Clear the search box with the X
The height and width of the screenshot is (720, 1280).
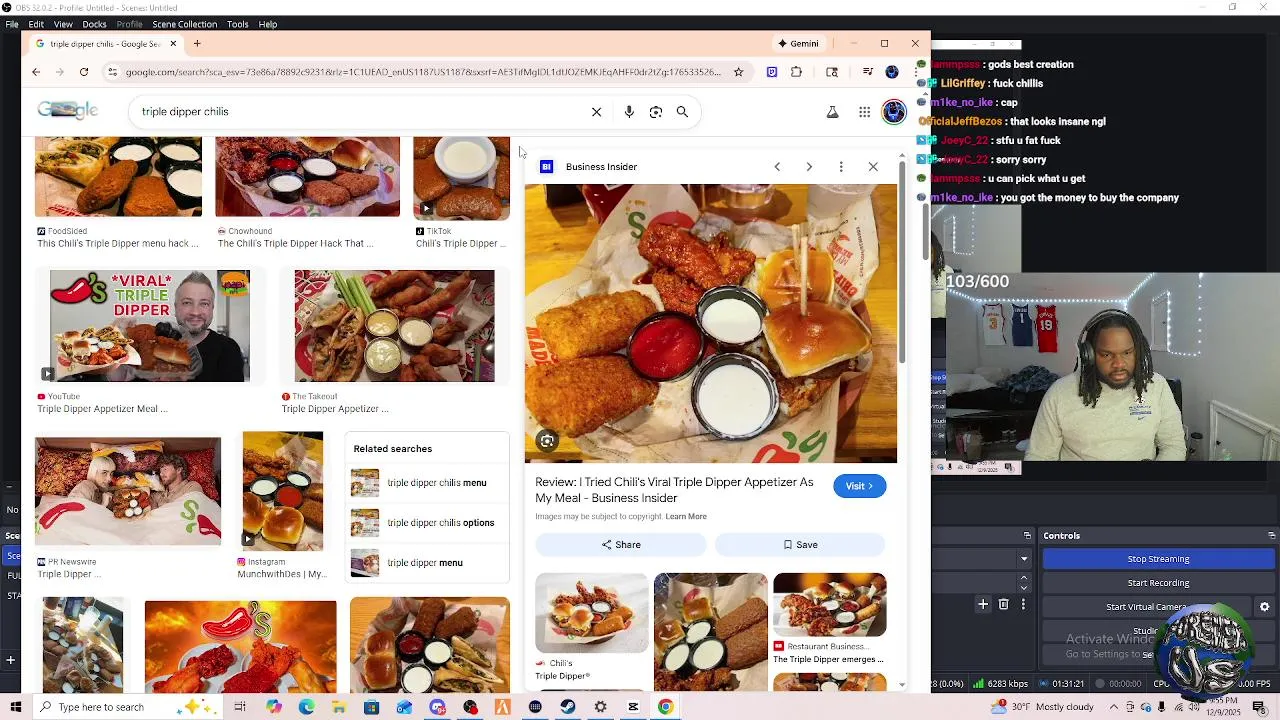pyautogui.click(x=597, y=112)
